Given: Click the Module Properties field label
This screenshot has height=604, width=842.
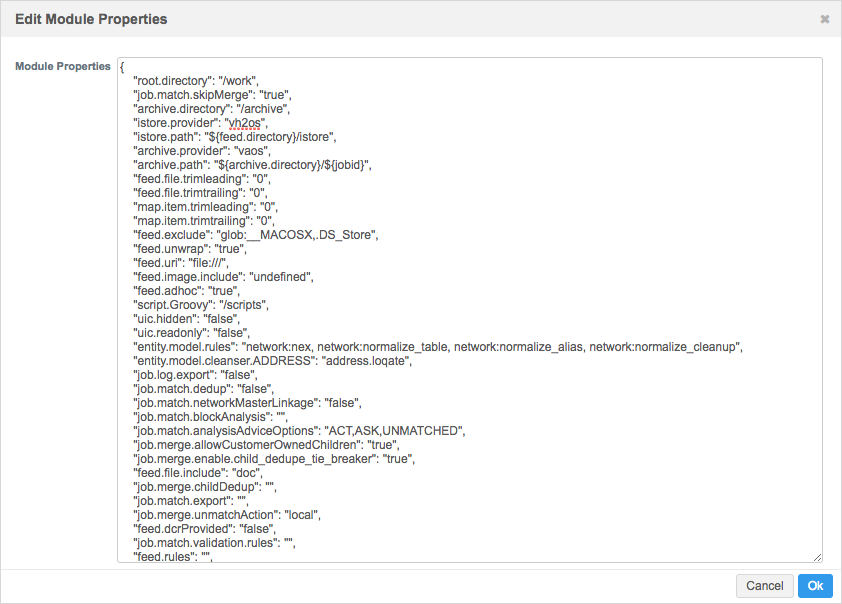Looking at the screenshot, I should tap(63, 67).
